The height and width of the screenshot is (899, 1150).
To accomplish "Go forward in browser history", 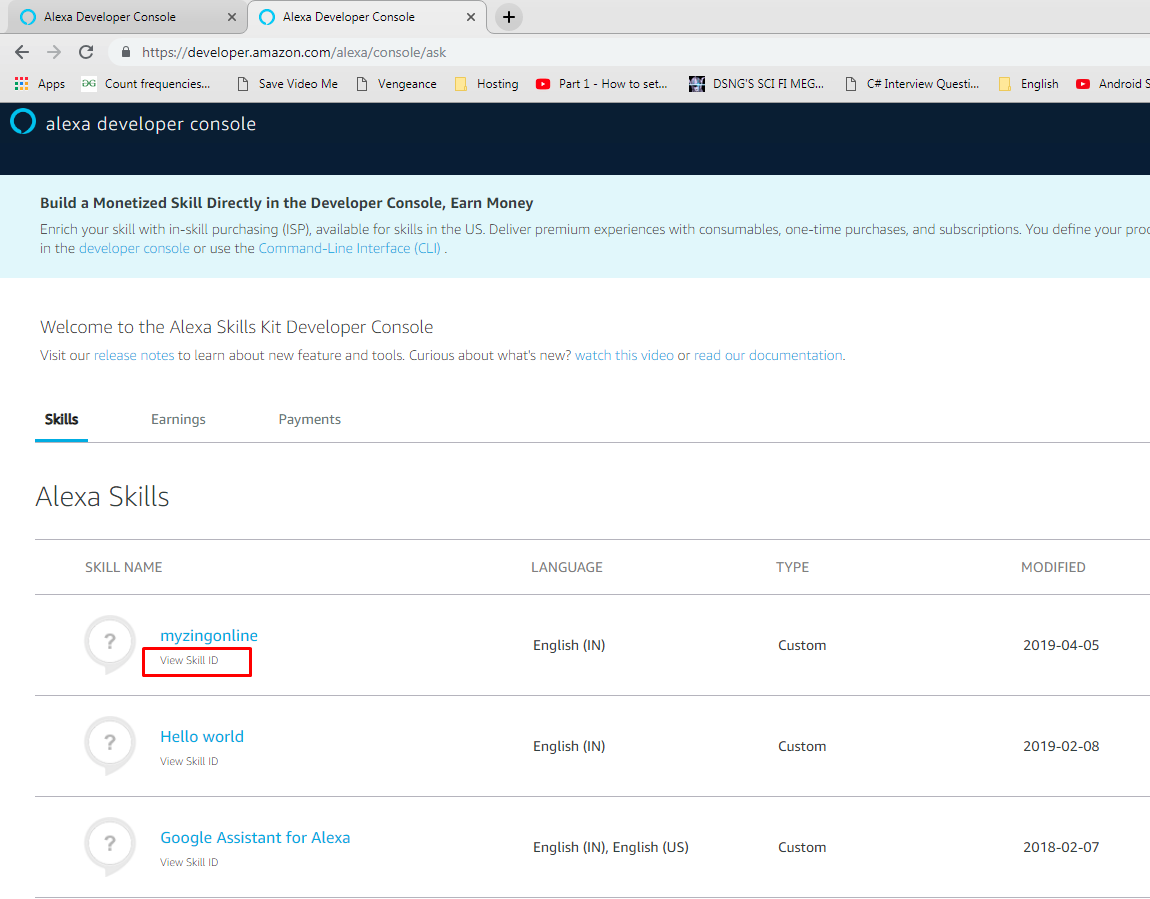I will (54, 52).
